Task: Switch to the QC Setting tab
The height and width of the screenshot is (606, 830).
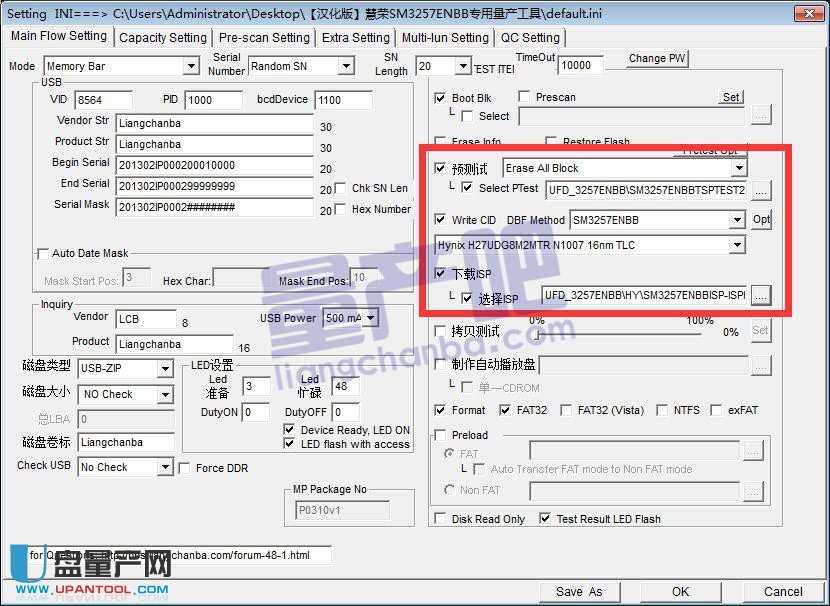Action: pyautogui.click(x=531, y=37)
